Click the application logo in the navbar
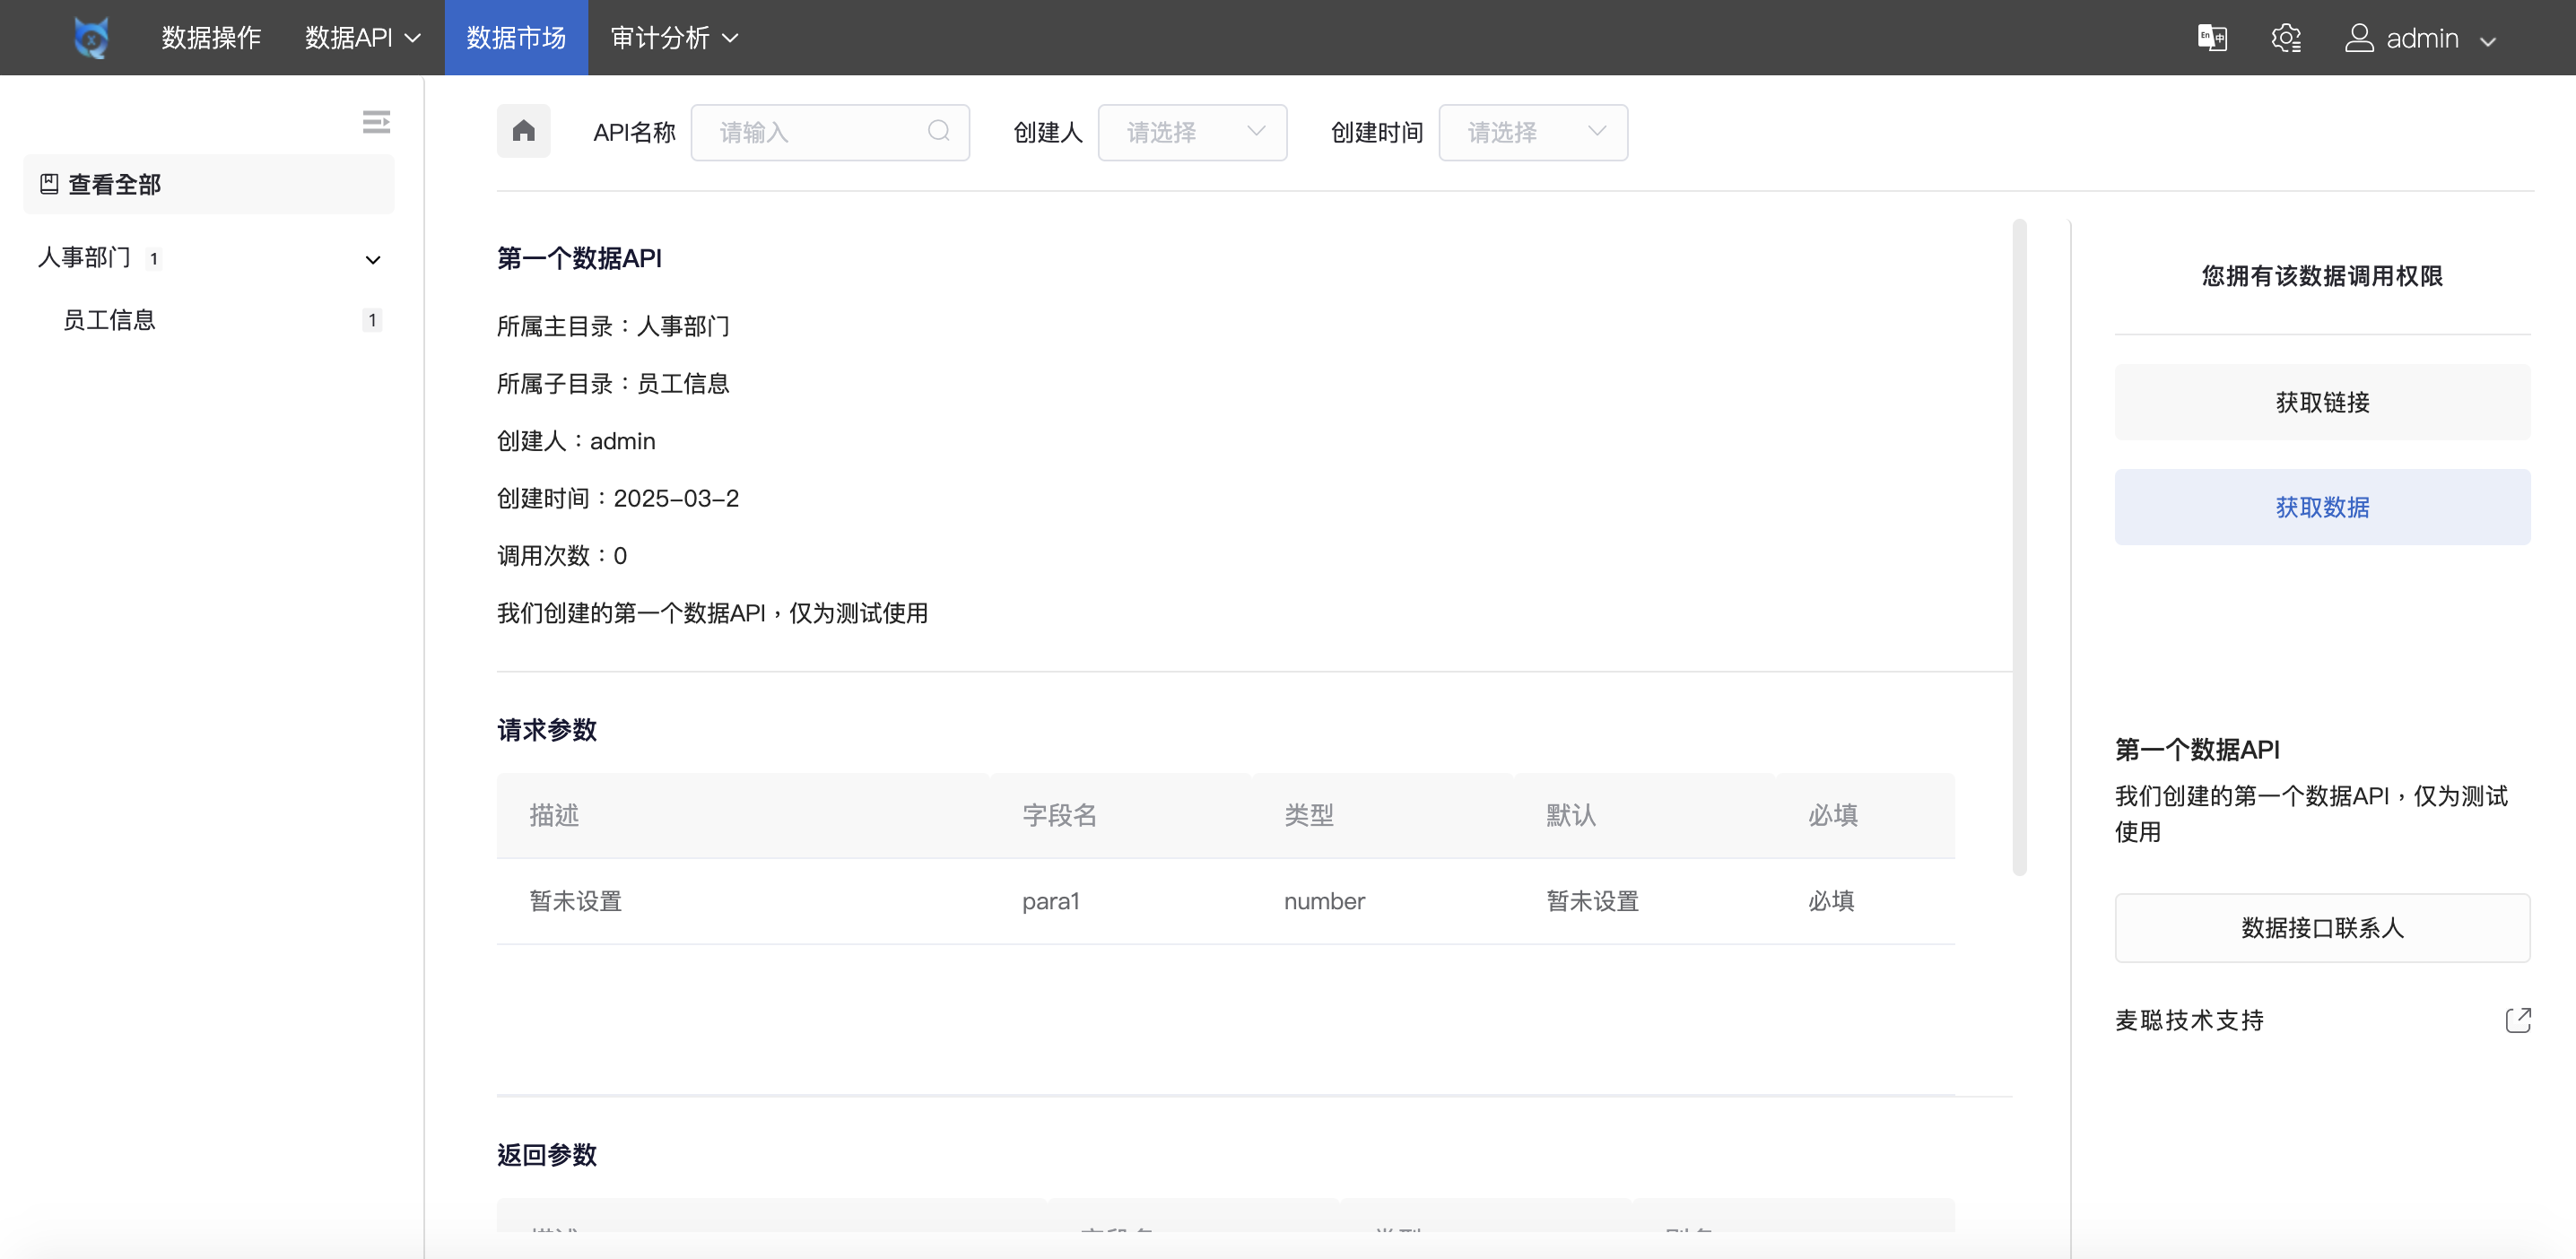2576x1259 pixels. coord(91,37)
